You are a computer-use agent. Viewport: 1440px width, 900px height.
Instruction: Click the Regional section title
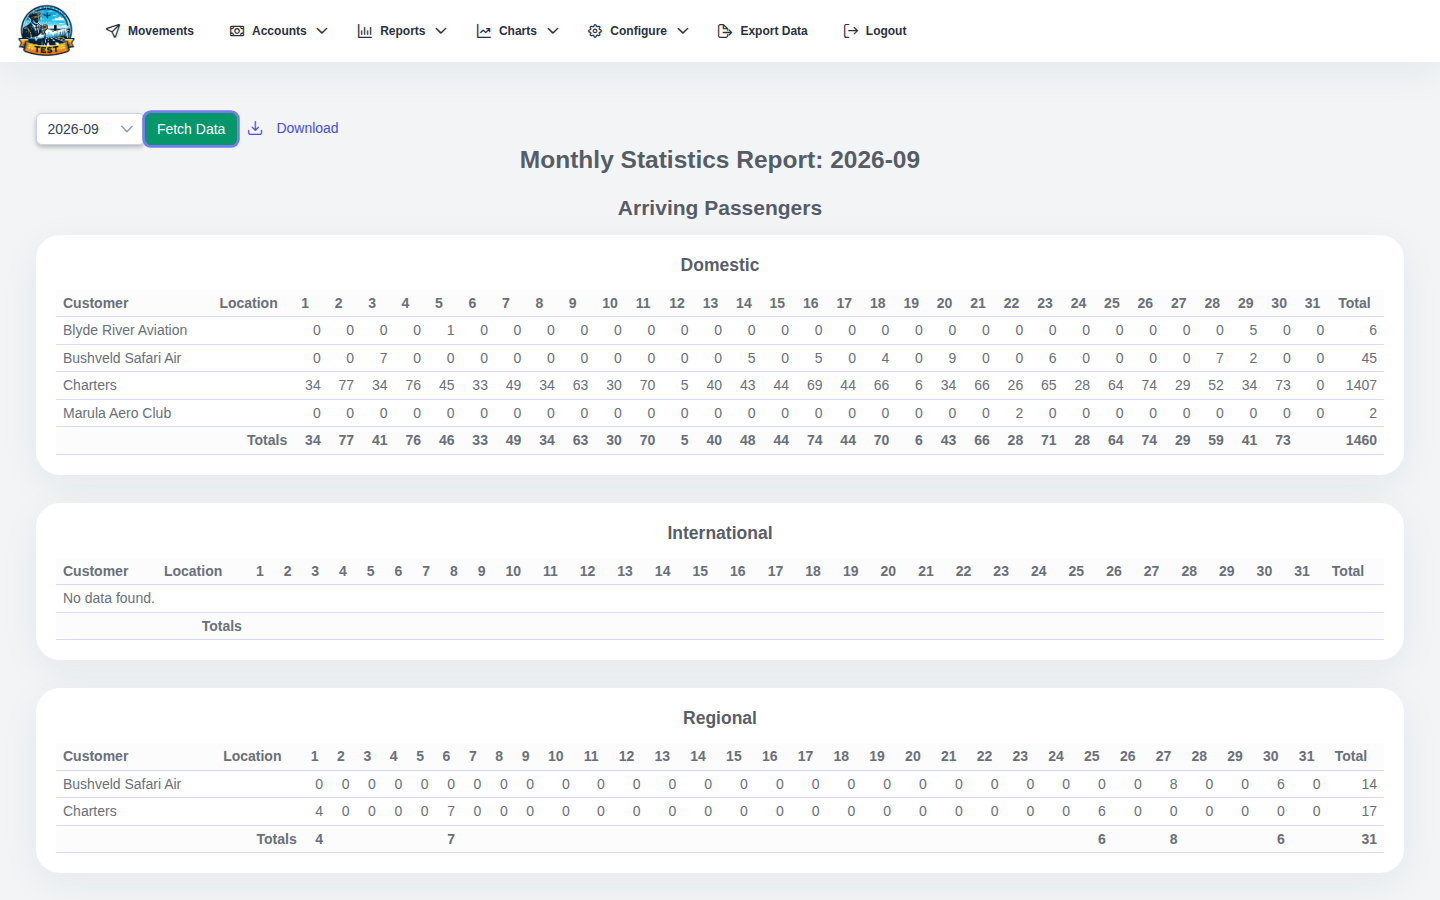[x=720, y=718]
